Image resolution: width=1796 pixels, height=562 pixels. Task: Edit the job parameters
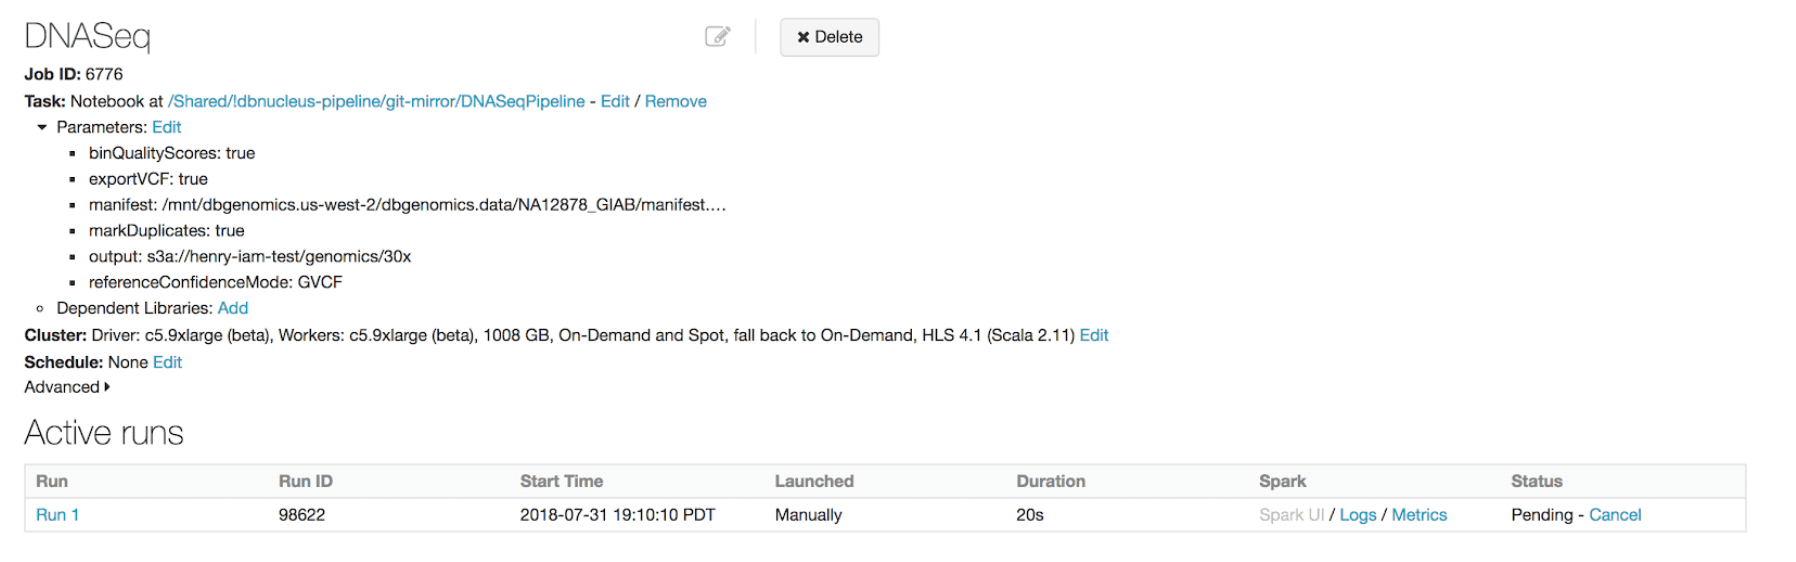166,127
